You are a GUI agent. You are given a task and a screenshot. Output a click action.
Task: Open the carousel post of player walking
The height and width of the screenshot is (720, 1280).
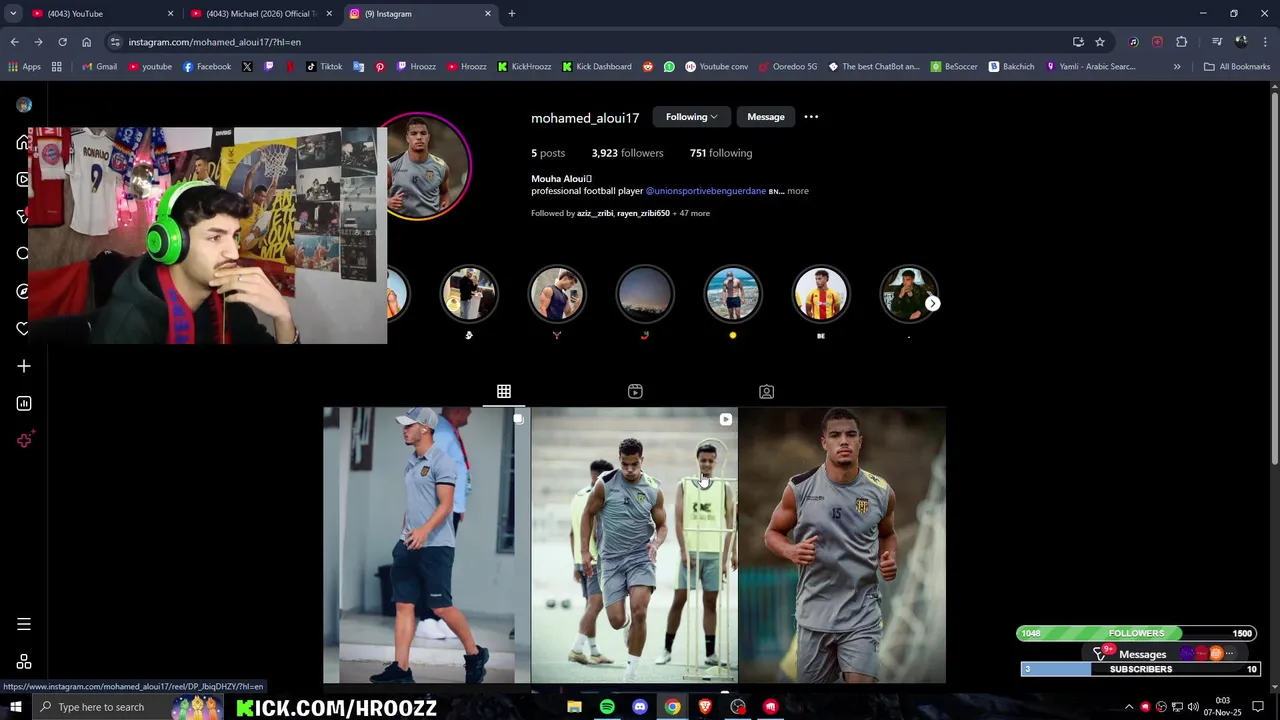coord(426,545)
